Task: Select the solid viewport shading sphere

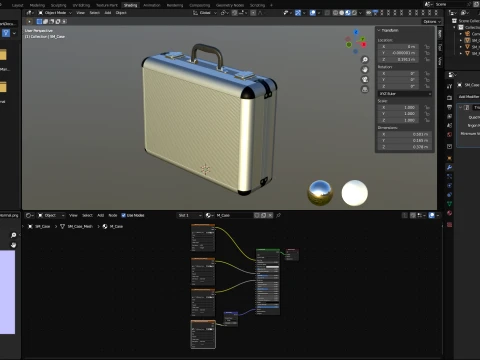Action: pos(342,13)
